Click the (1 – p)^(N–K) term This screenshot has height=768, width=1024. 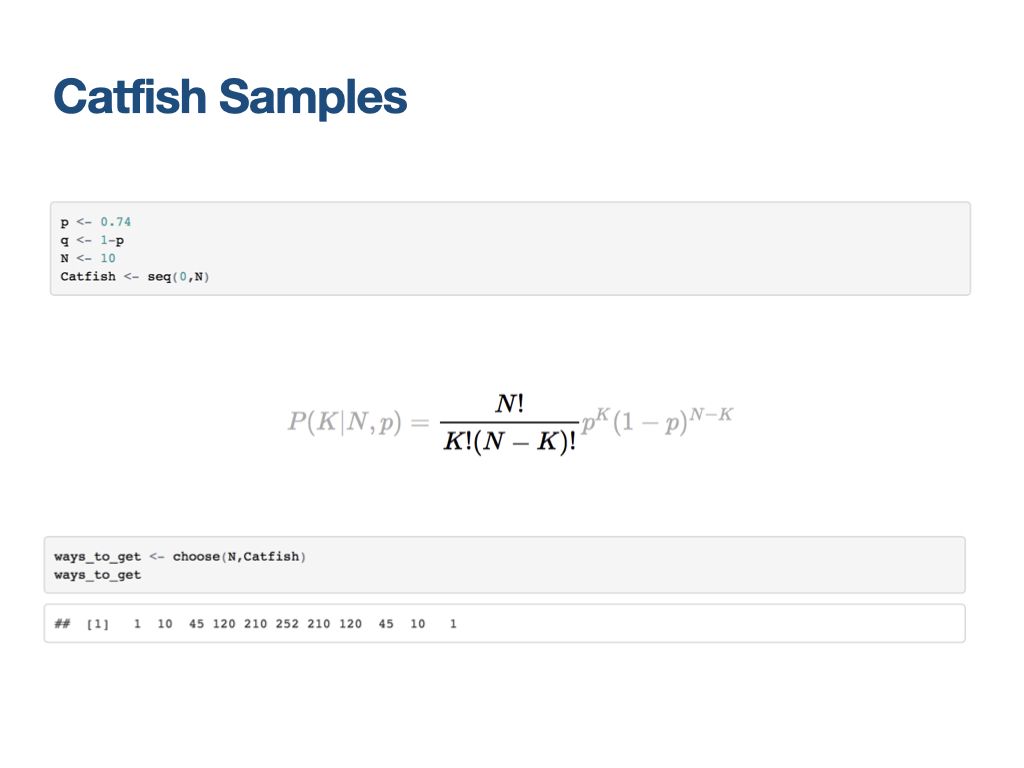[x=673, y=421]
